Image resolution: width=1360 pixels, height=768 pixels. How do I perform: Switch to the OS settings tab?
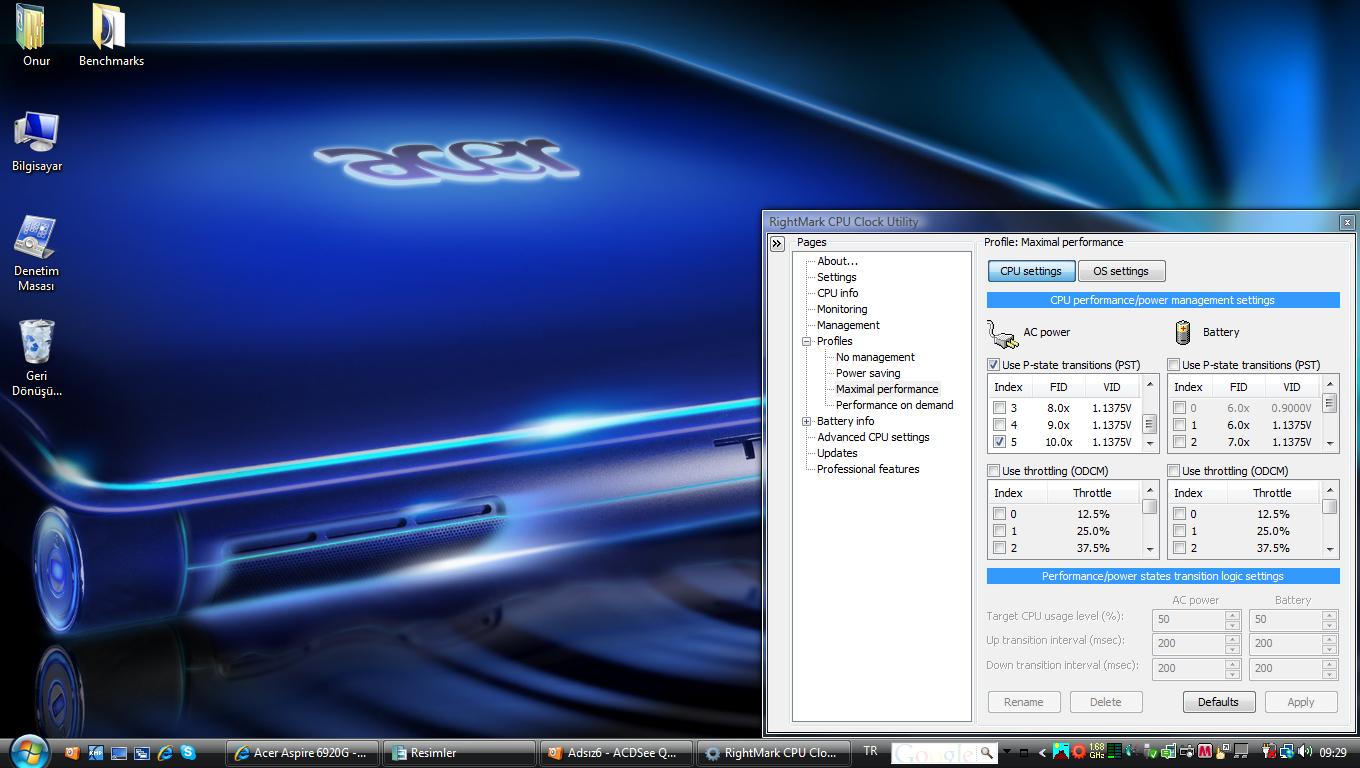pyautogui.click(x=1121, y=271)
